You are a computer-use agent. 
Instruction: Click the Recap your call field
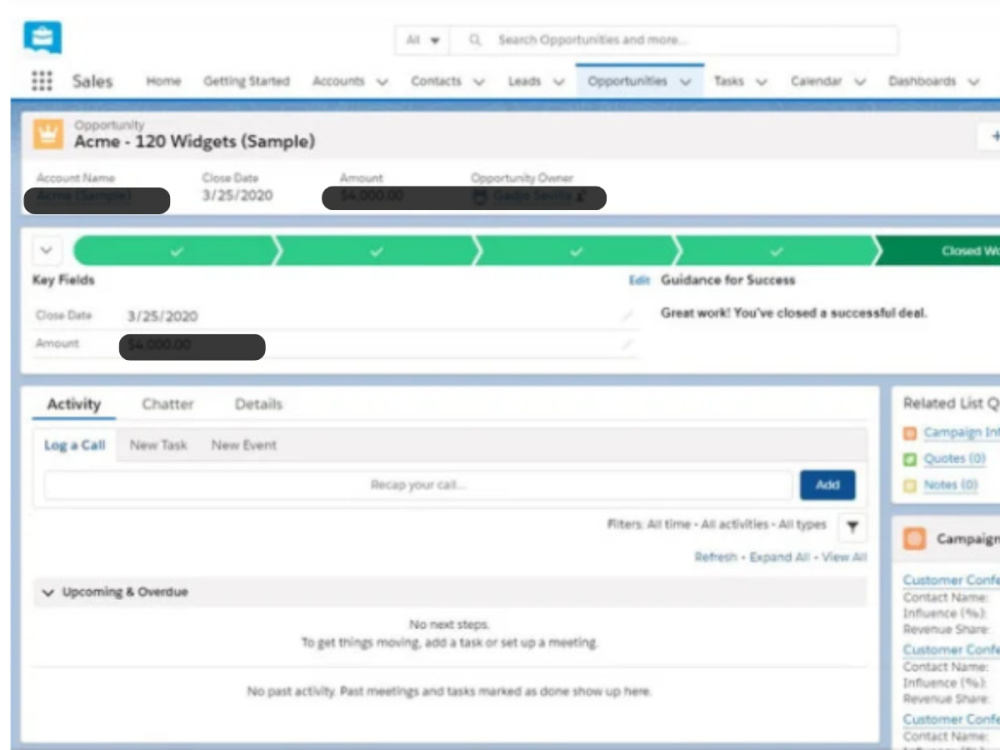click(x=418, y=485)
